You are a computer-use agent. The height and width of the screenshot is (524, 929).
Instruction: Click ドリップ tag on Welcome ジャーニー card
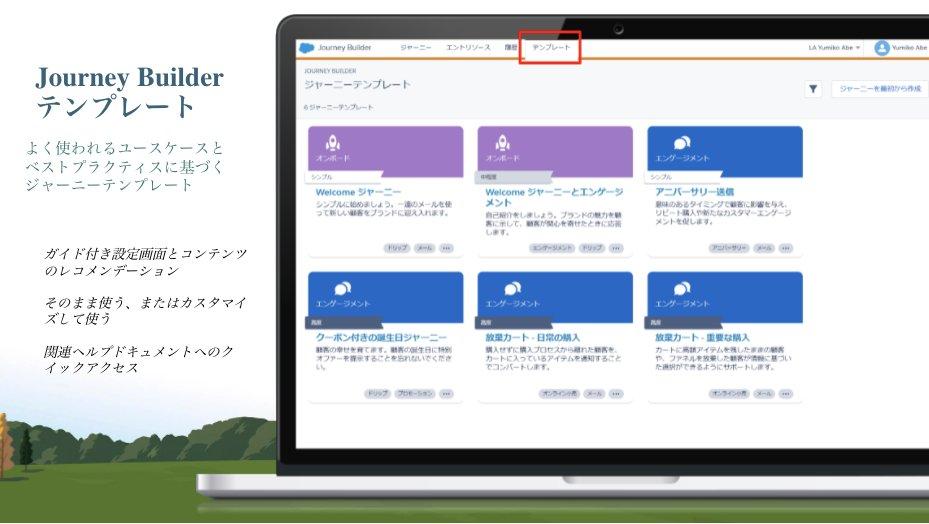(397, 248)
